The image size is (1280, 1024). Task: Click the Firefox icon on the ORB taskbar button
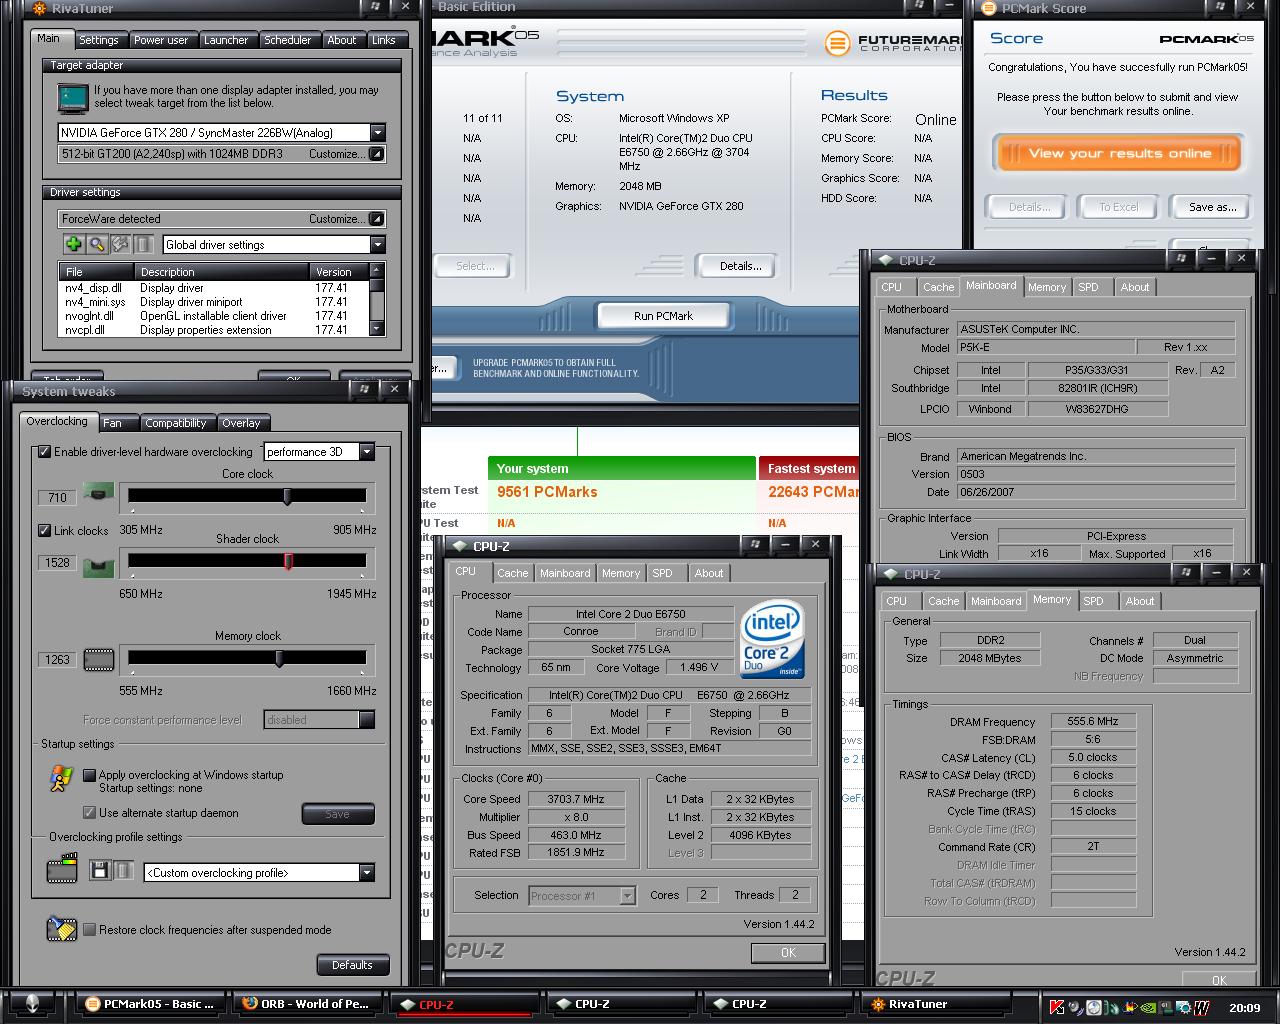(249, 1004)
